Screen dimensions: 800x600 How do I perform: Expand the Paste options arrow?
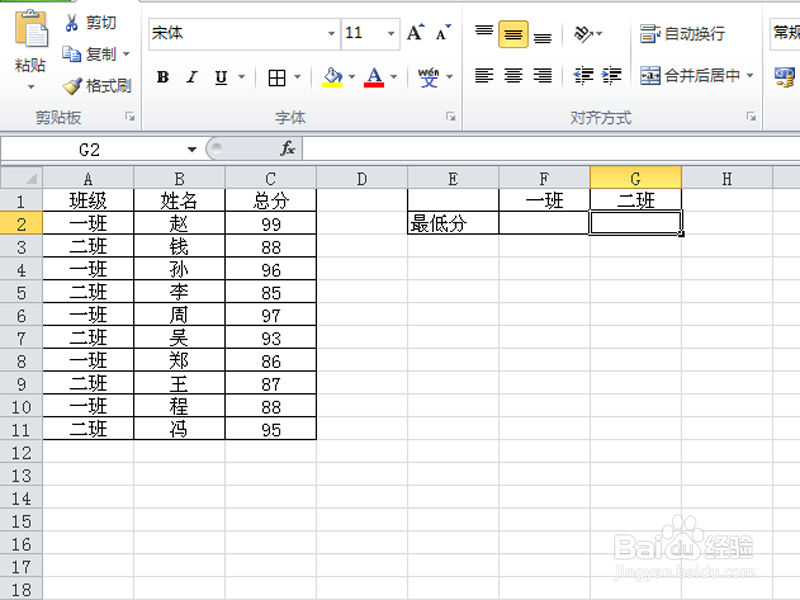tap(31, 87)
